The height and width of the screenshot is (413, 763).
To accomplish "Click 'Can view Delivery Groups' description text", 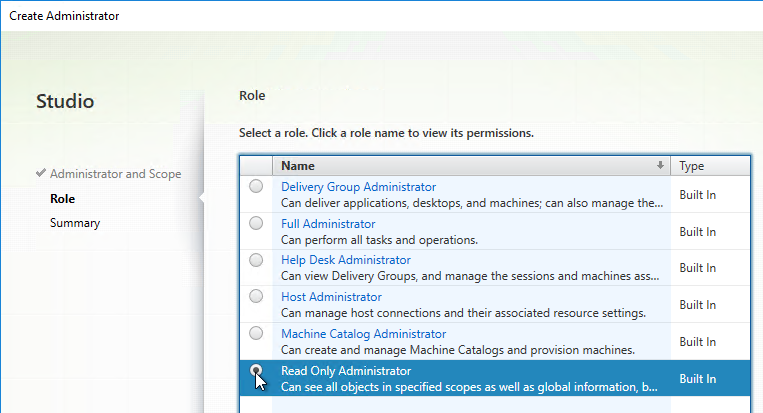I will coord(470,276).
